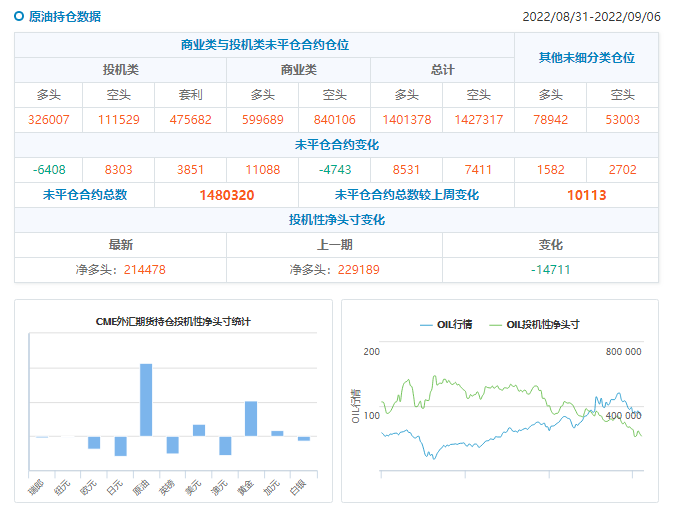Click the 原油 bar in the bar chart

coord(146,400)
